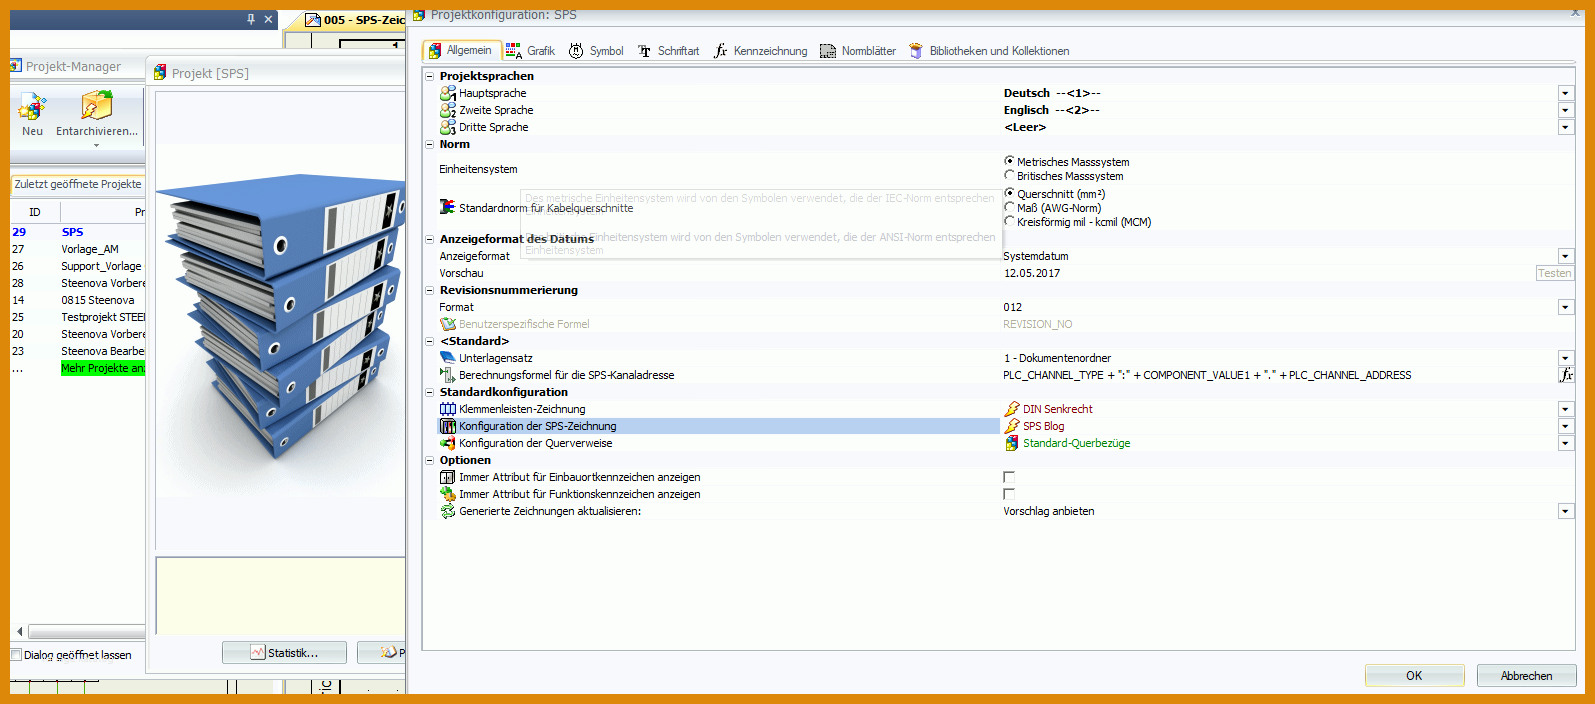The height and width of the screenshot is (704, 1595).
Task: Enable Immer Attribut für Funktionskennzeichen anzeigen
Action: click(x=1009, y=494)
